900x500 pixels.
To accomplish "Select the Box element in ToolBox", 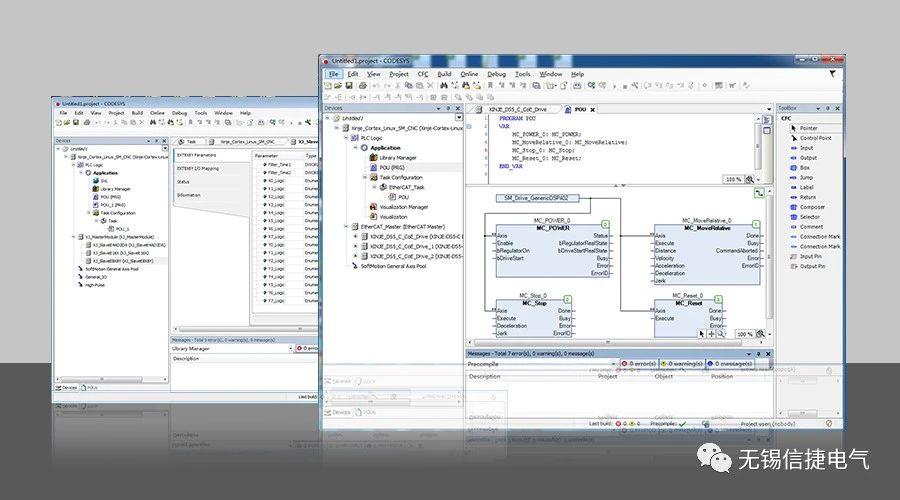I will click(800, 168).
